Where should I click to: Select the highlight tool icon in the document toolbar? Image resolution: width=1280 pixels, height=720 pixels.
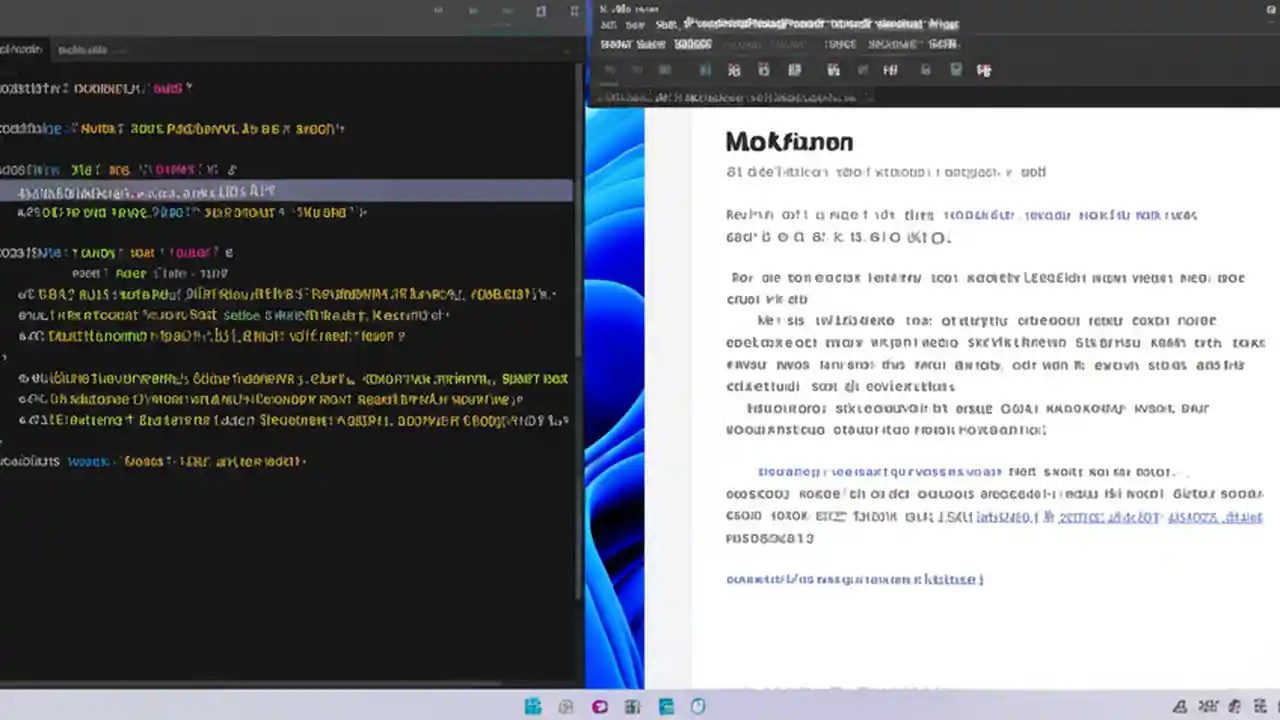(890, 70)
